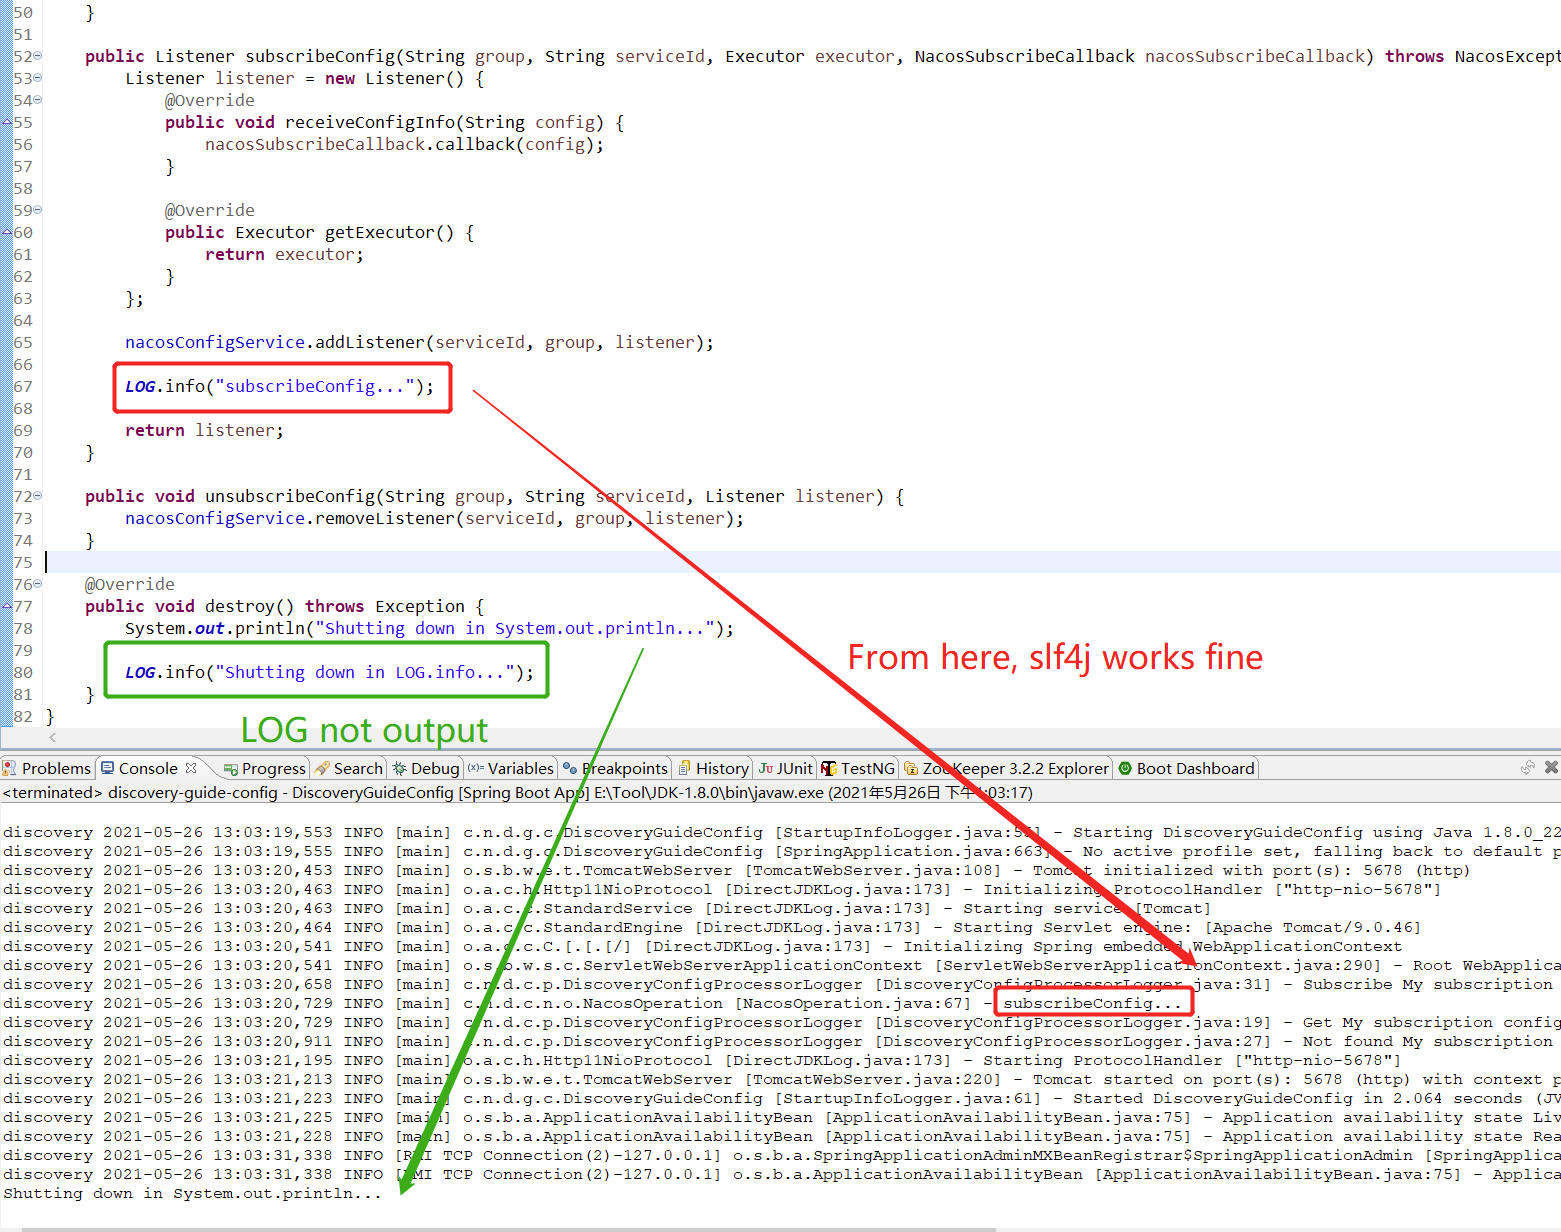Switch to the Progress tab
This screenshot has height=1232, width=1561.
(x=265, y=768)
